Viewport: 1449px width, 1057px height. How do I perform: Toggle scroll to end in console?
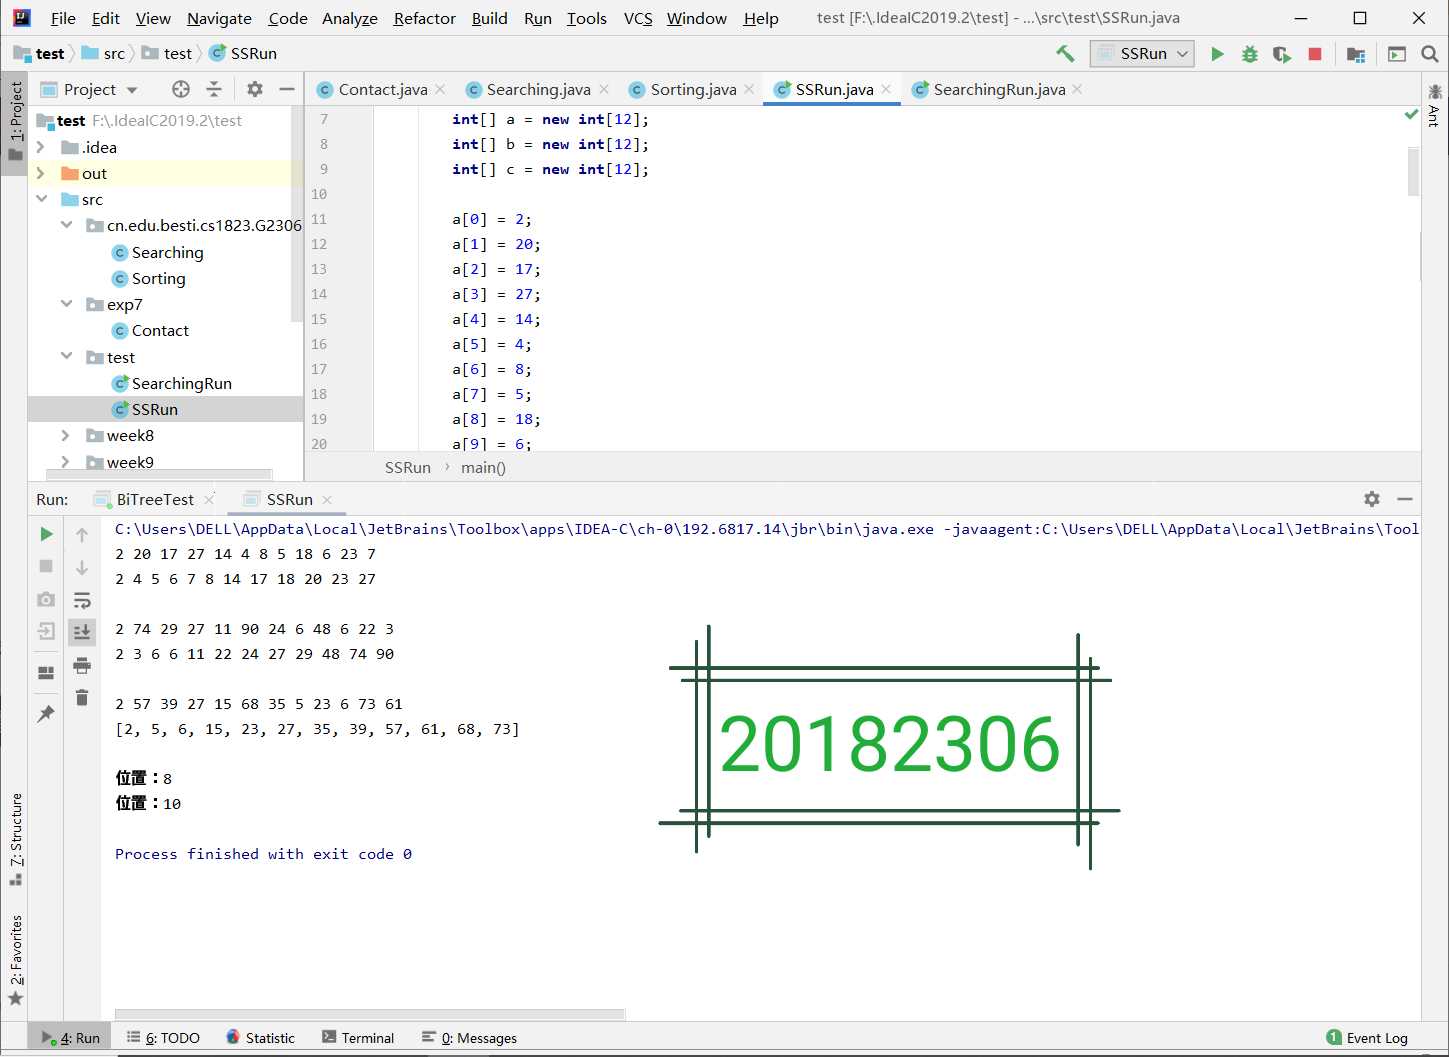[x=82, y=632]
